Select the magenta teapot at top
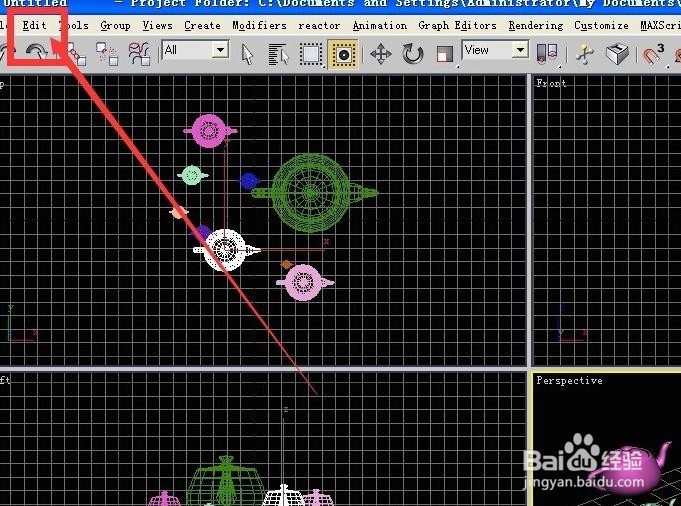681x506 pixels. [x=210, y=131]
